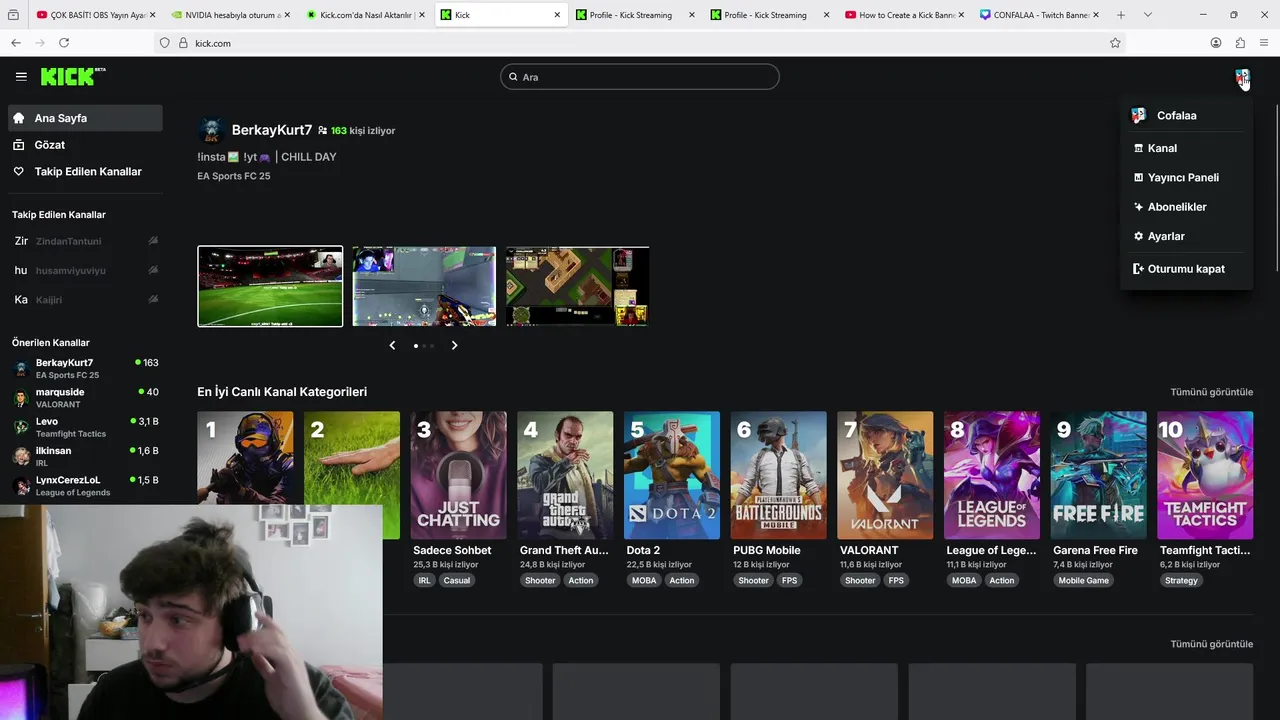Close the active Kick tab
This screenshot has width=1280, height=720.
click(x=557, y=15)
